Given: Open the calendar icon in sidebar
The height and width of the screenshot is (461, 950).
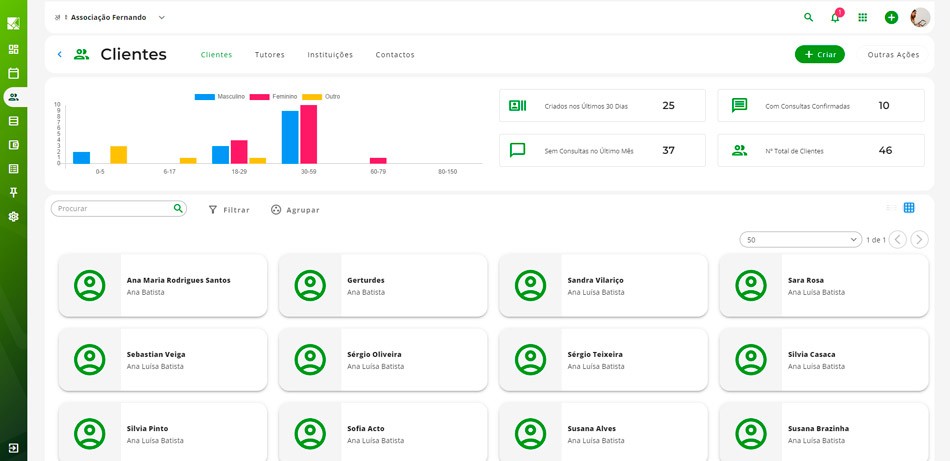Looking at the screenshot, I should coord(13,73).
